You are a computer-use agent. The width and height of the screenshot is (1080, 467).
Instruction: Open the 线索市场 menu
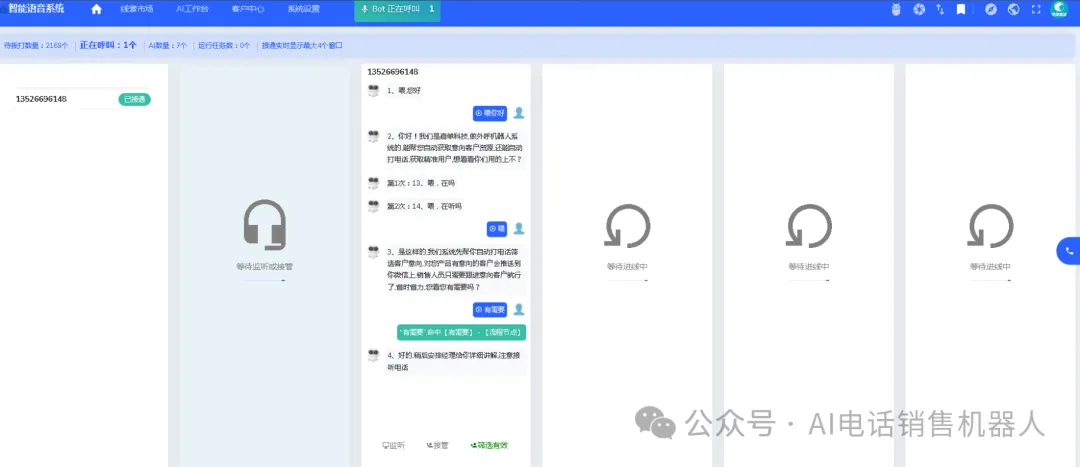tap(136, 10)
